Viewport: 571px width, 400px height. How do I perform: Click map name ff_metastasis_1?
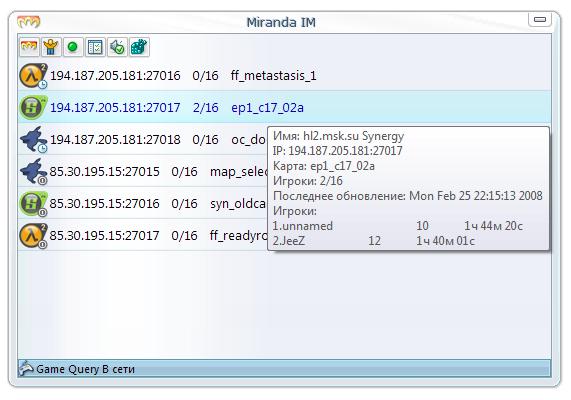click(x=273, y=76)
